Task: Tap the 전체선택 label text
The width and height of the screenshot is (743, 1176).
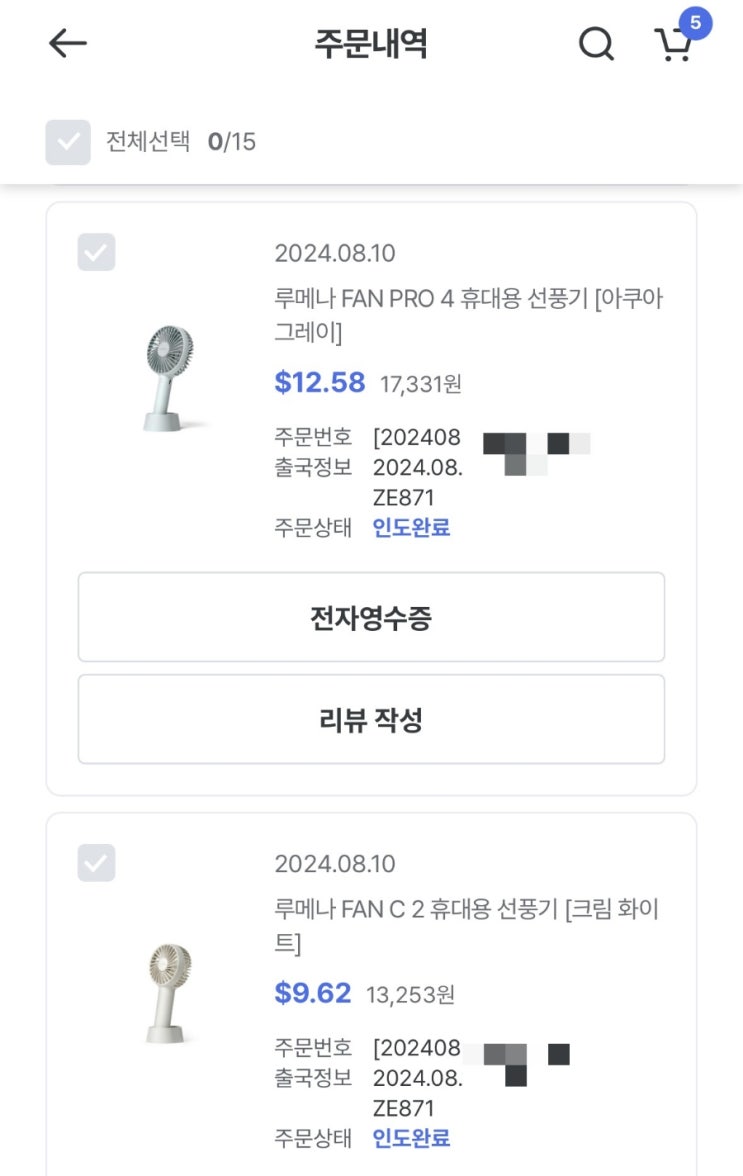Action: coord(147,142)
